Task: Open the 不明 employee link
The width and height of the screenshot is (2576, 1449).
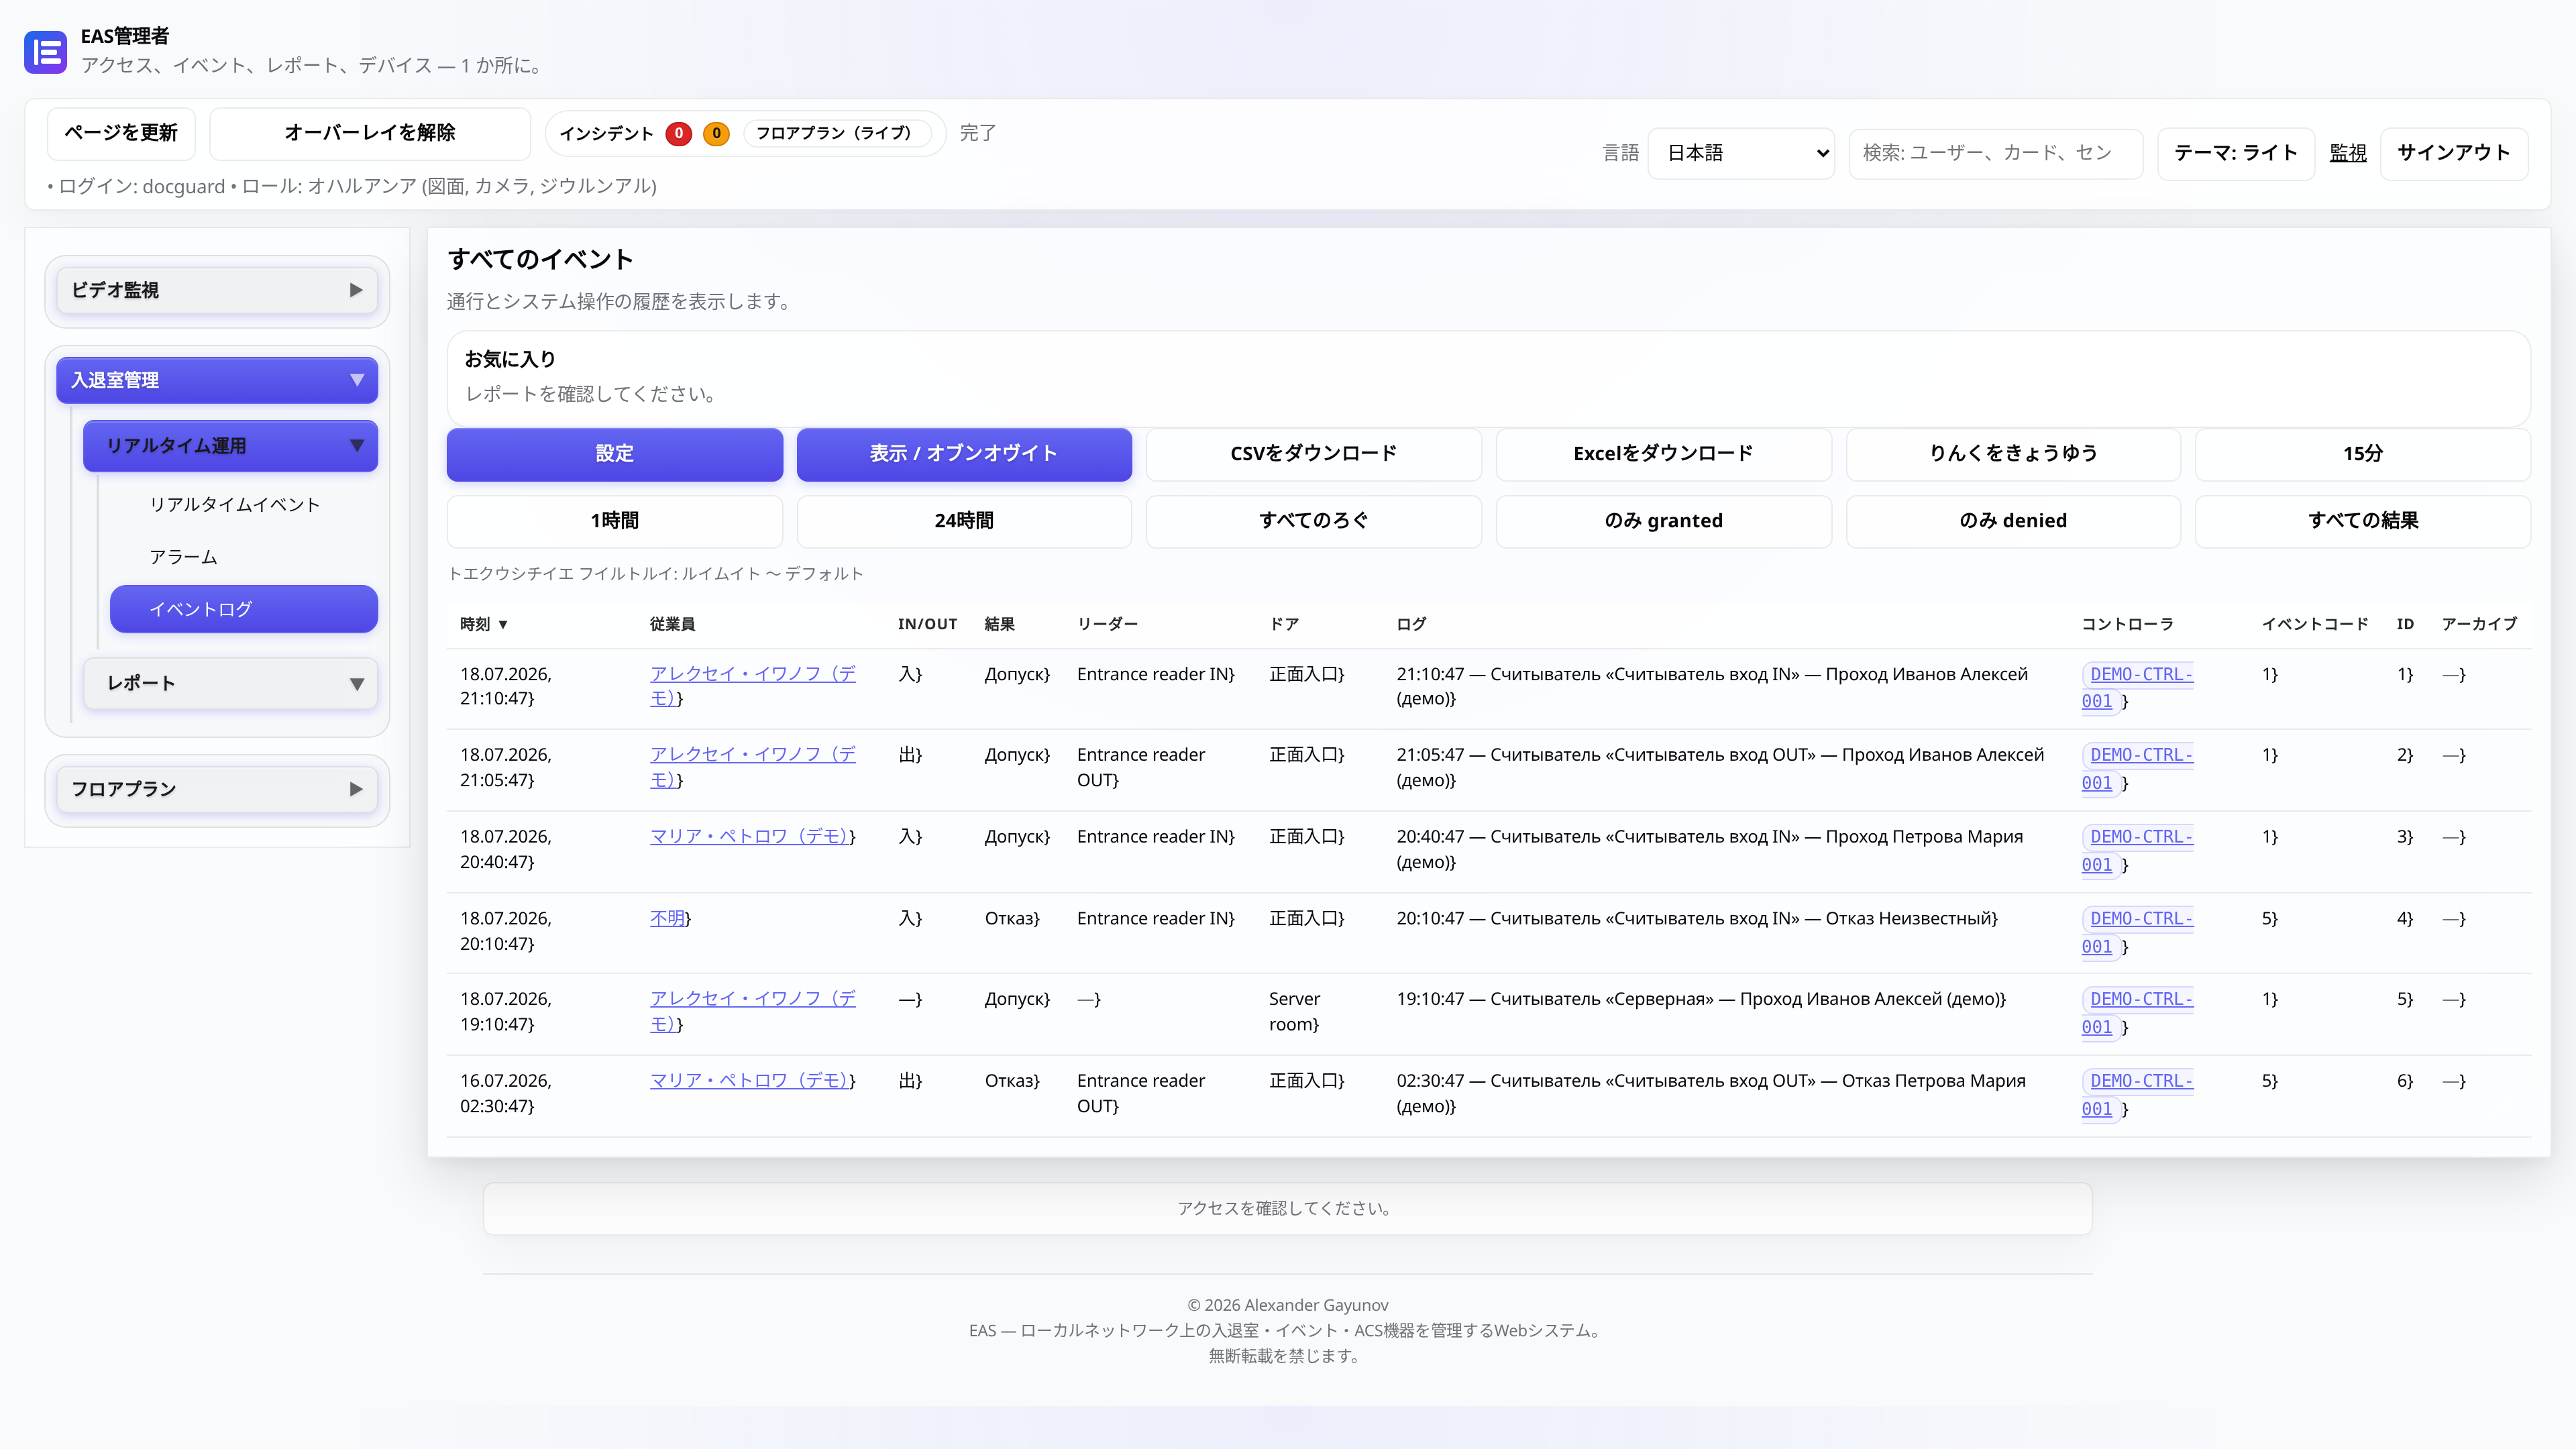Action: [x=667, y=918]
